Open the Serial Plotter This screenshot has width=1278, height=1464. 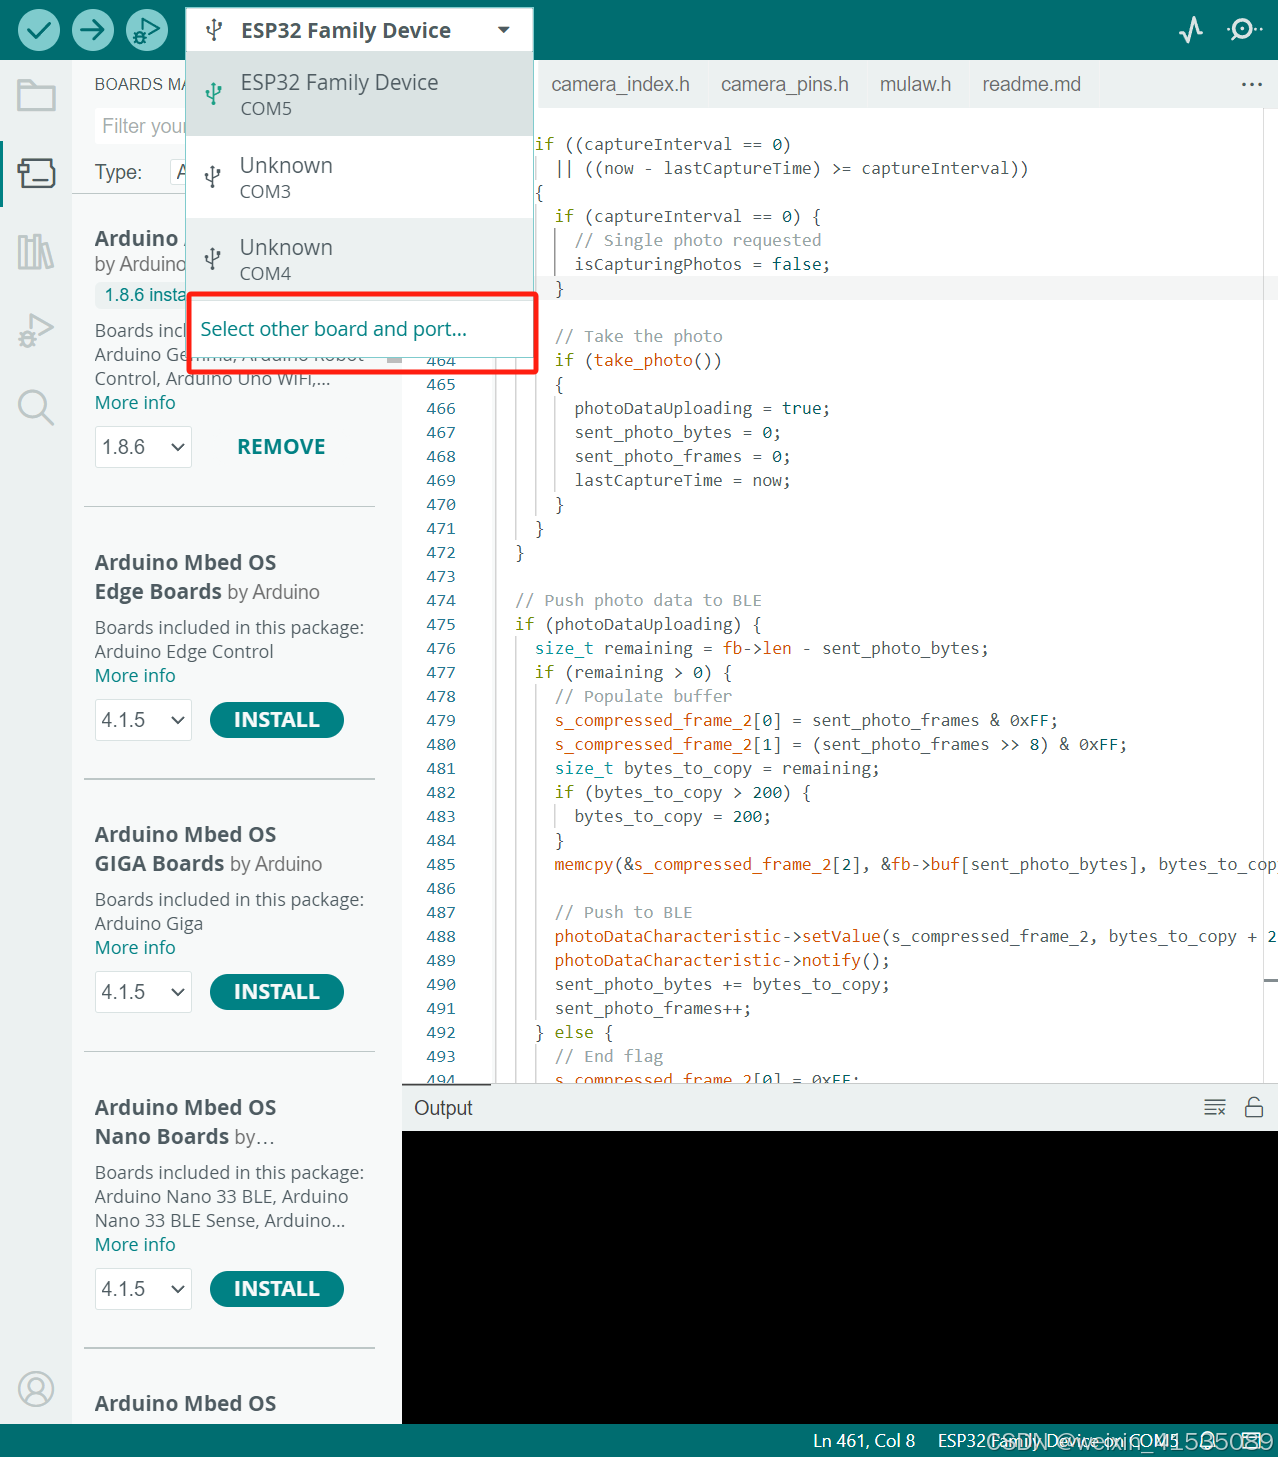pyautogui.click(x=1190, y=30)
